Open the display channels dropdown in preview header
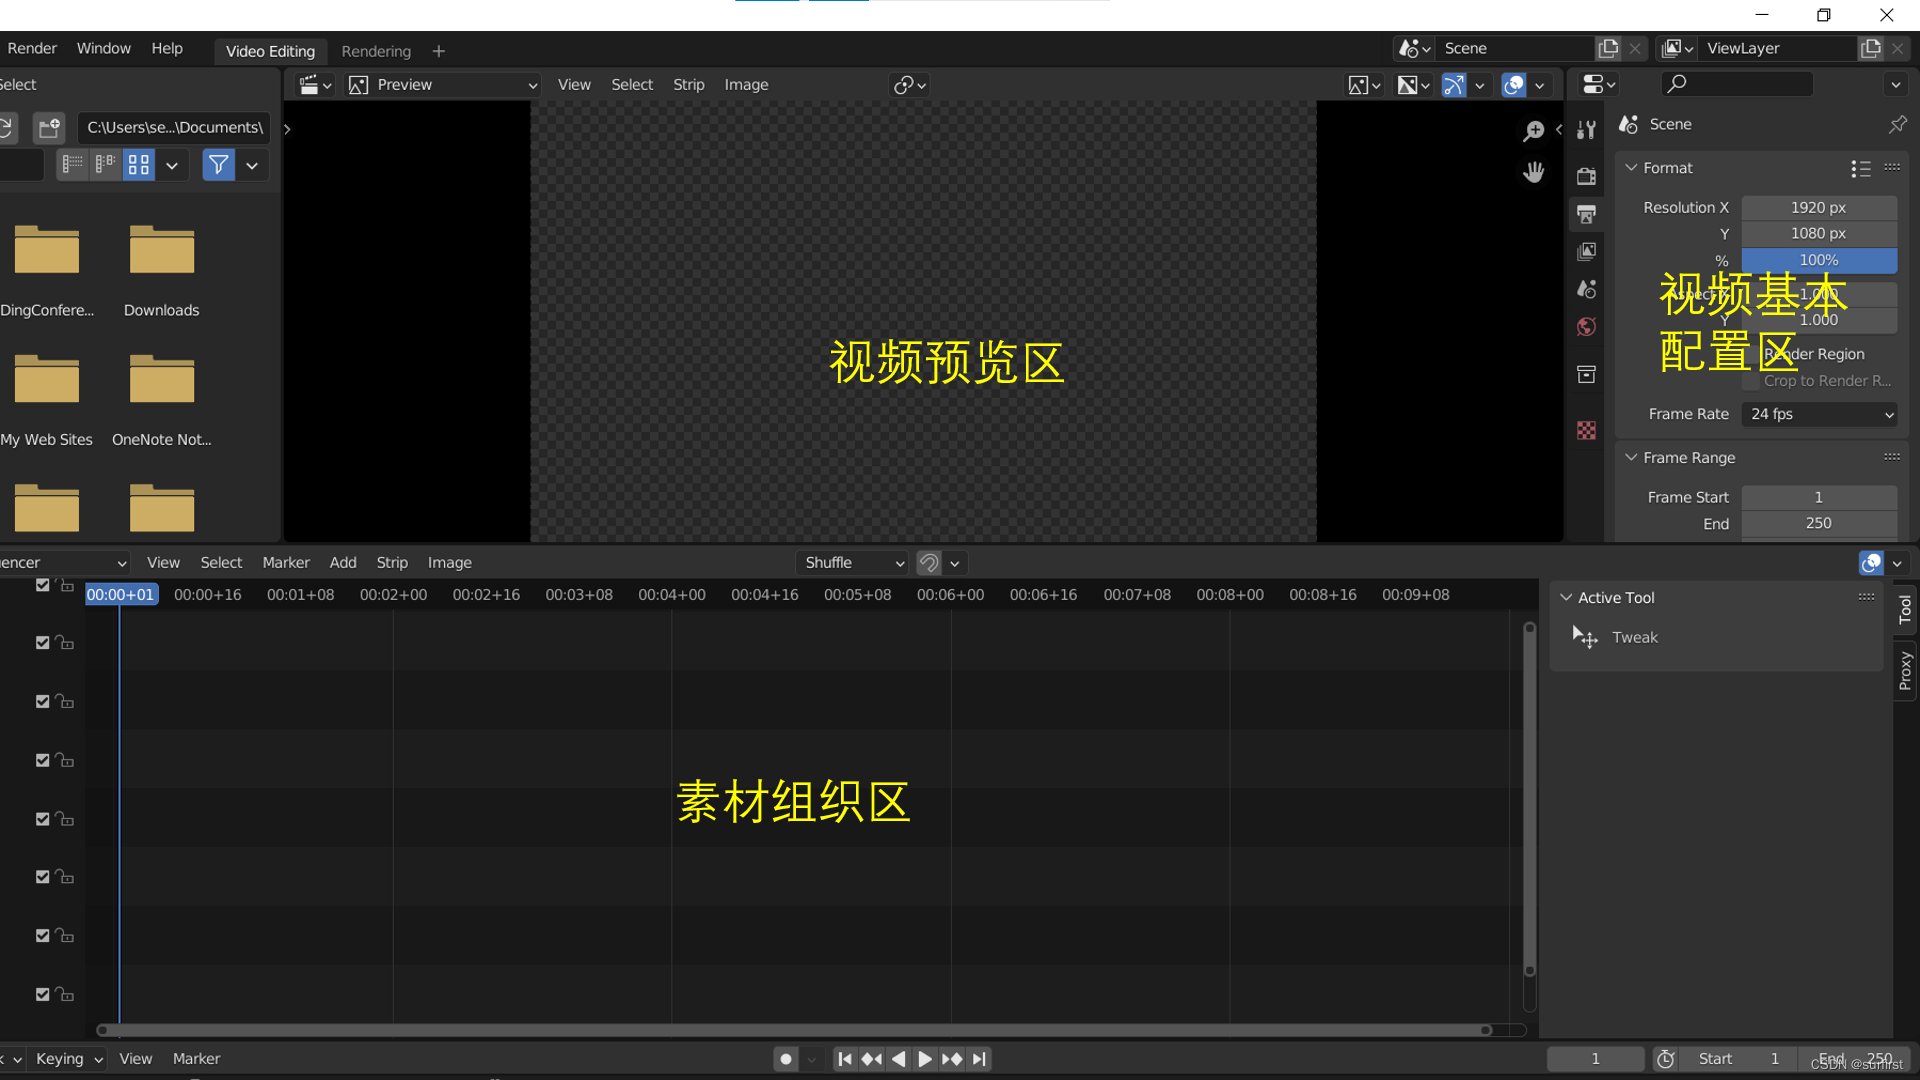 (1364, 85)
